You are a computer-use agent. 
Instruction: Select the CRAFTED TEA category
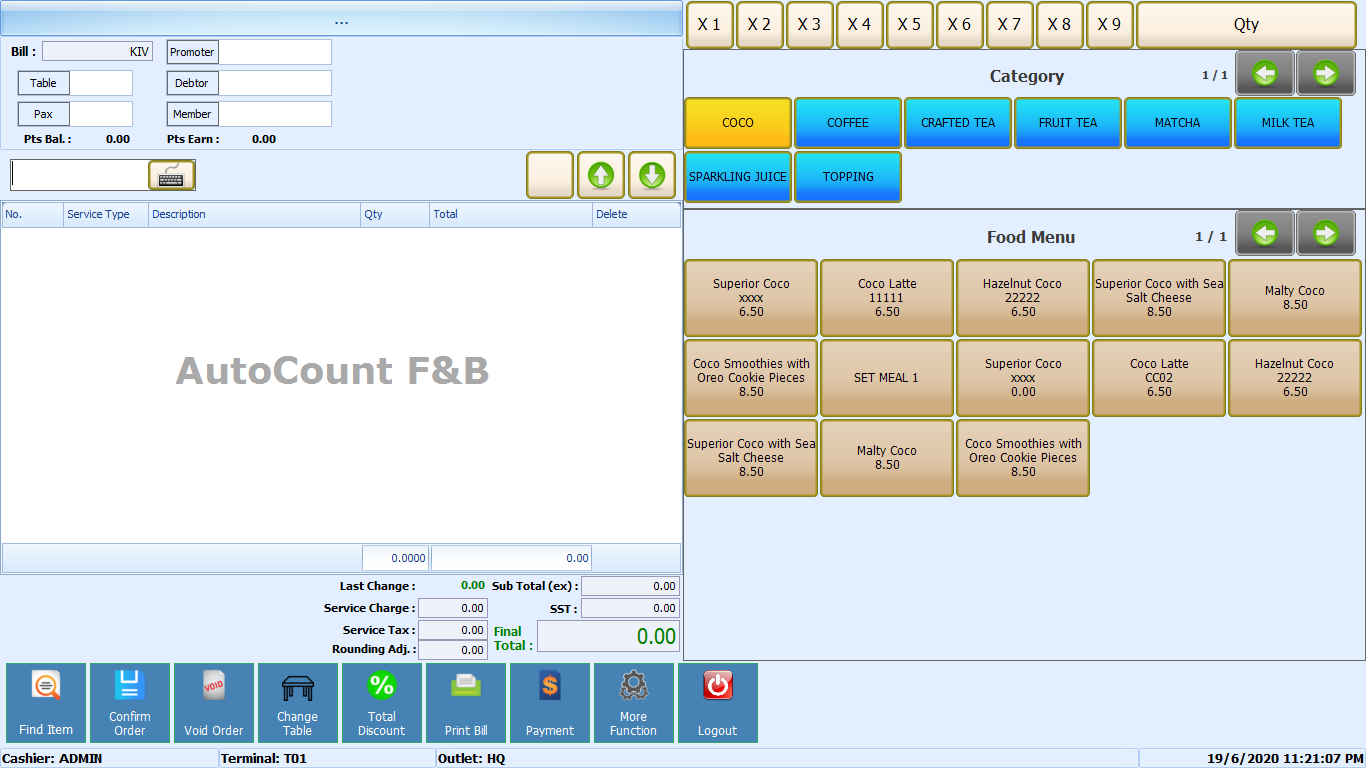pos(958,123)
